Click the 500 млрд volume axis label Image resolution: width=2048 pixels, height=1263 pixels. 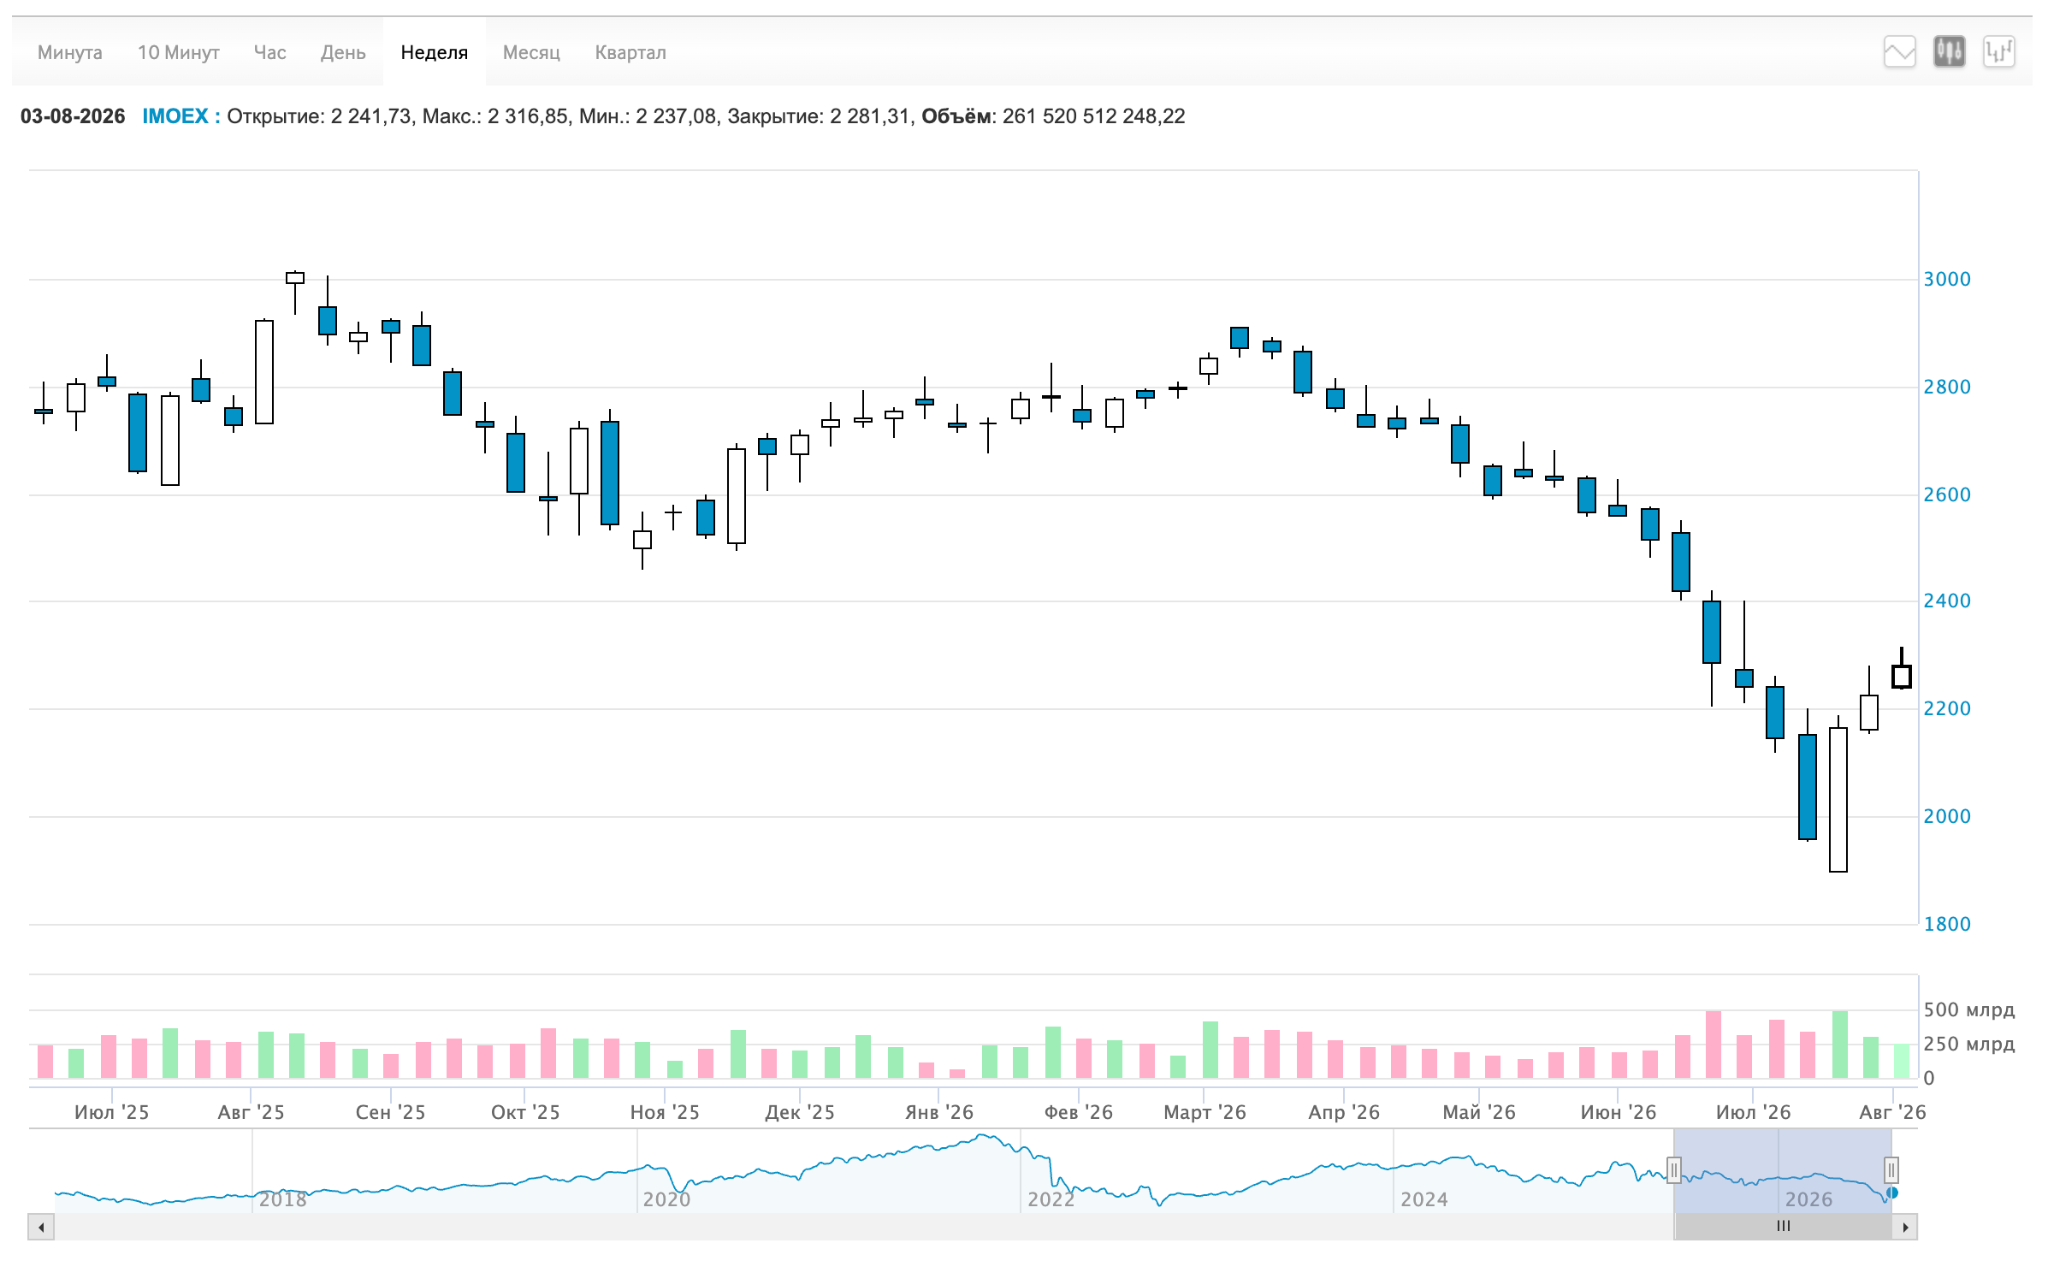tap(1969, 1010)
